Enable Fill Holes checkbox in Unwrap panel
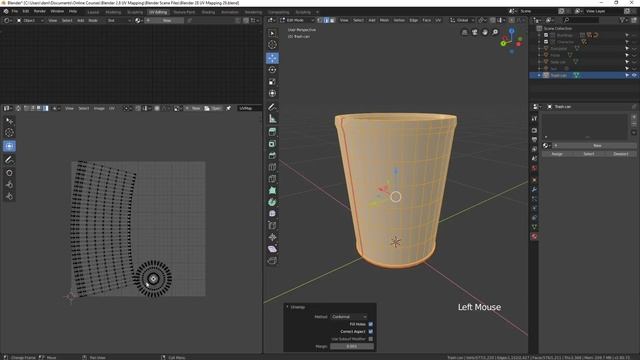Screen dimensions: 640x360 click(371, 324)
